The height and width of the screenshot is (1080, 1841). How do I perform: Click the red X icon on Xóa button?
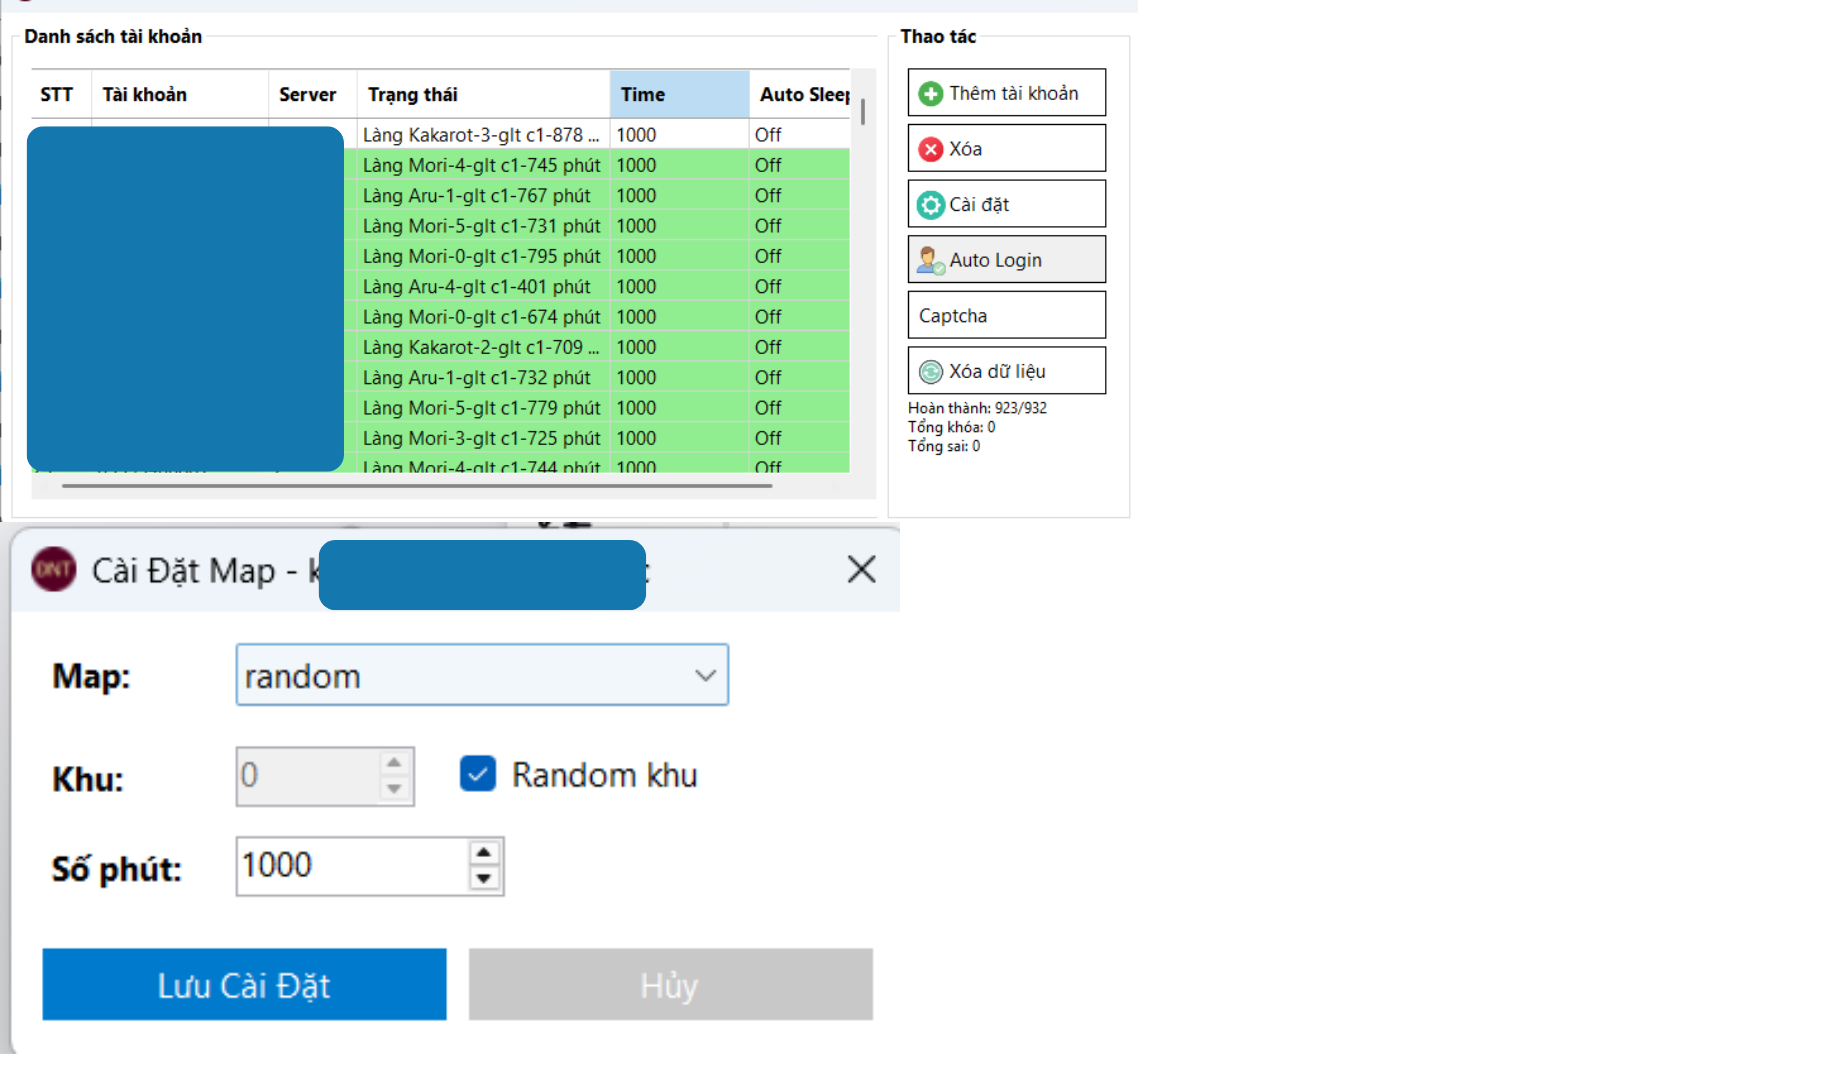(x=931, y=148)
